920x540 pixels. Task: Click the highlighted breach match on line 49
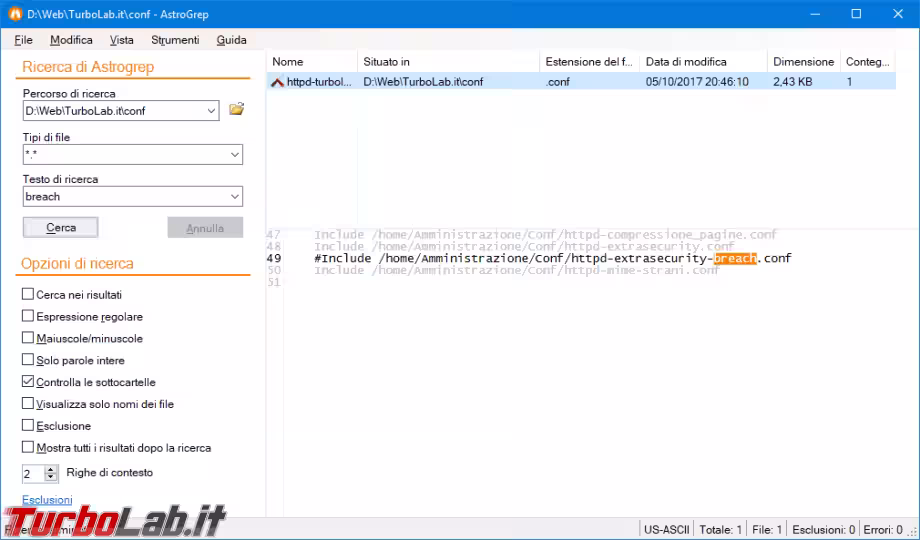[735, 258]
